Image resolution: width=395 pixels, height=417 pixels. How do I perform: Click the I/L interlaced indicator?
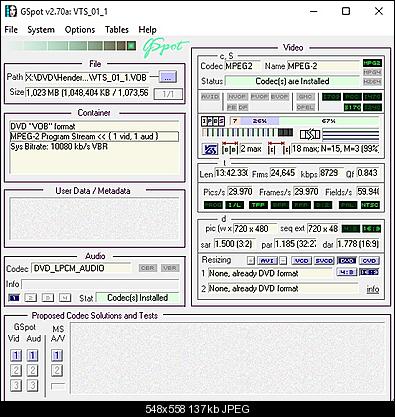(x=235, y=205)
